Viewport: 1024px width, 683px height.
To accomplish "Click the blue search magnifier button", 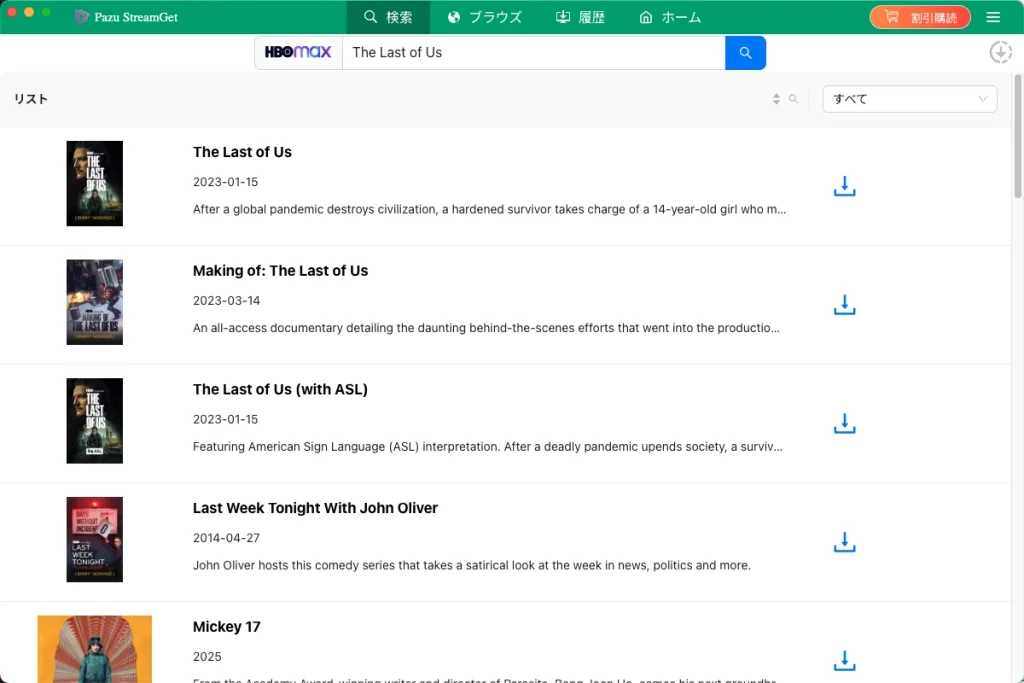I will (745, 53).
